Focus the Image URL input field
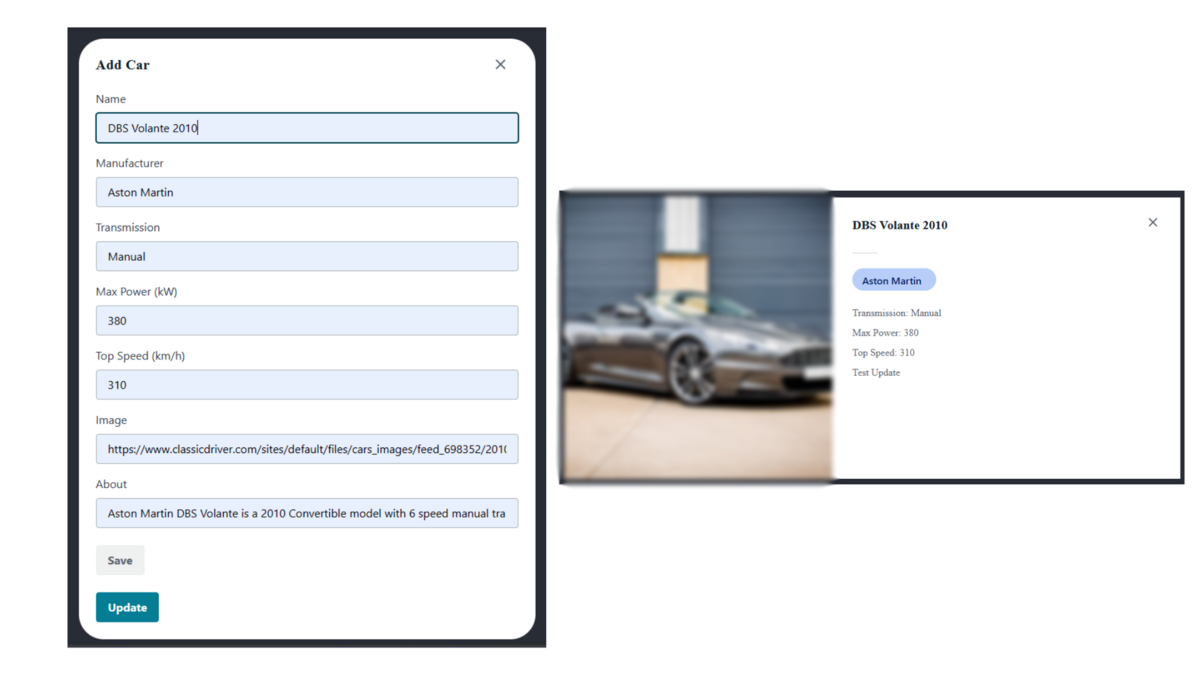Image resolution: width=1200 pixels, height=675 pixels. tap(307, 449)
